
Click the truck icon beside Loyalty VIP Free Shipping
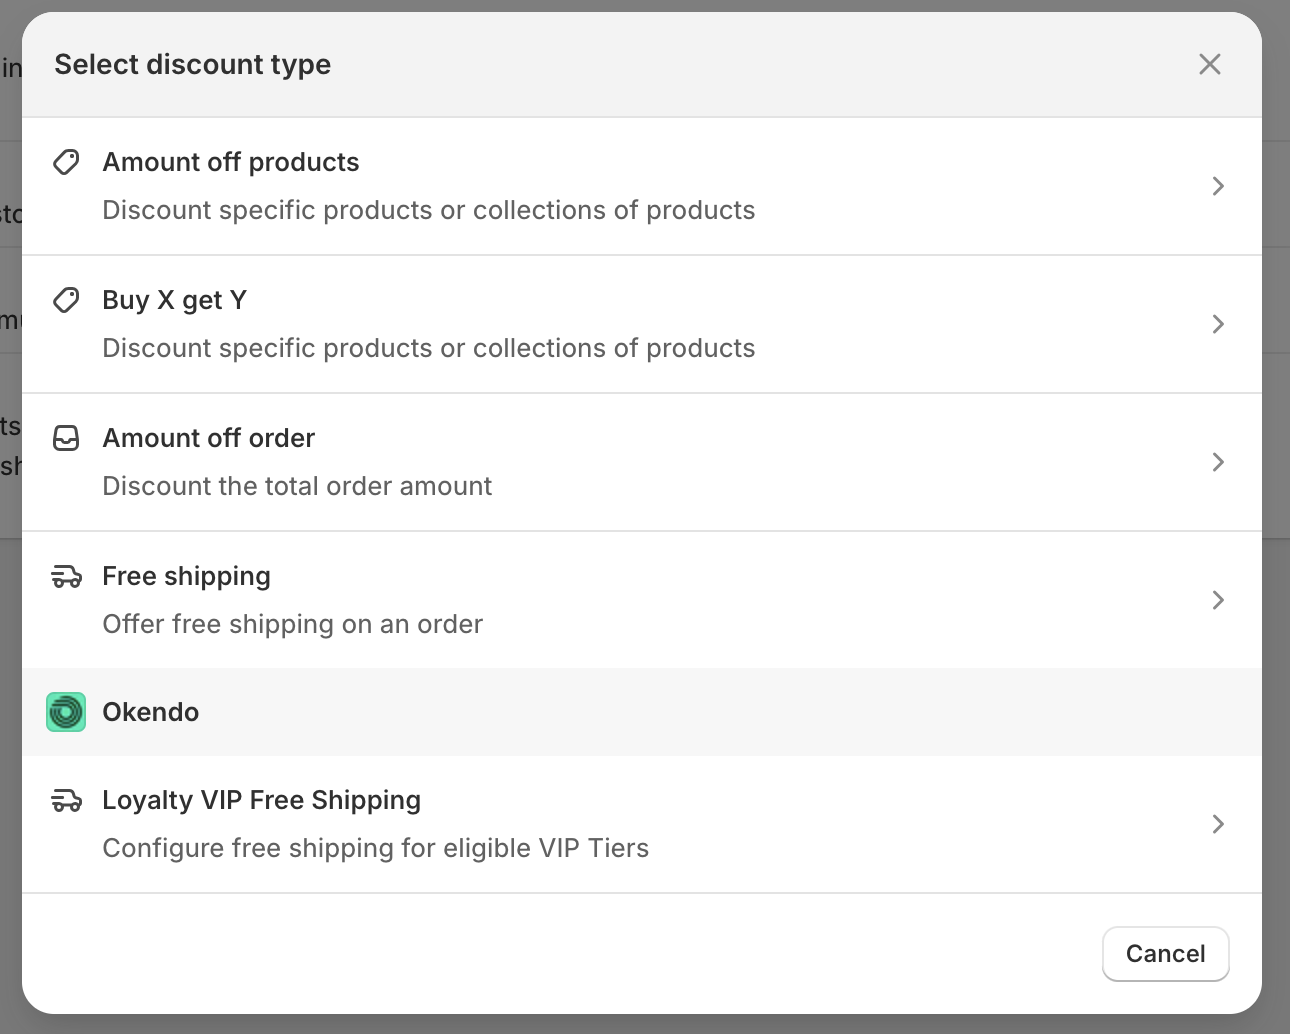pos(66,800)
